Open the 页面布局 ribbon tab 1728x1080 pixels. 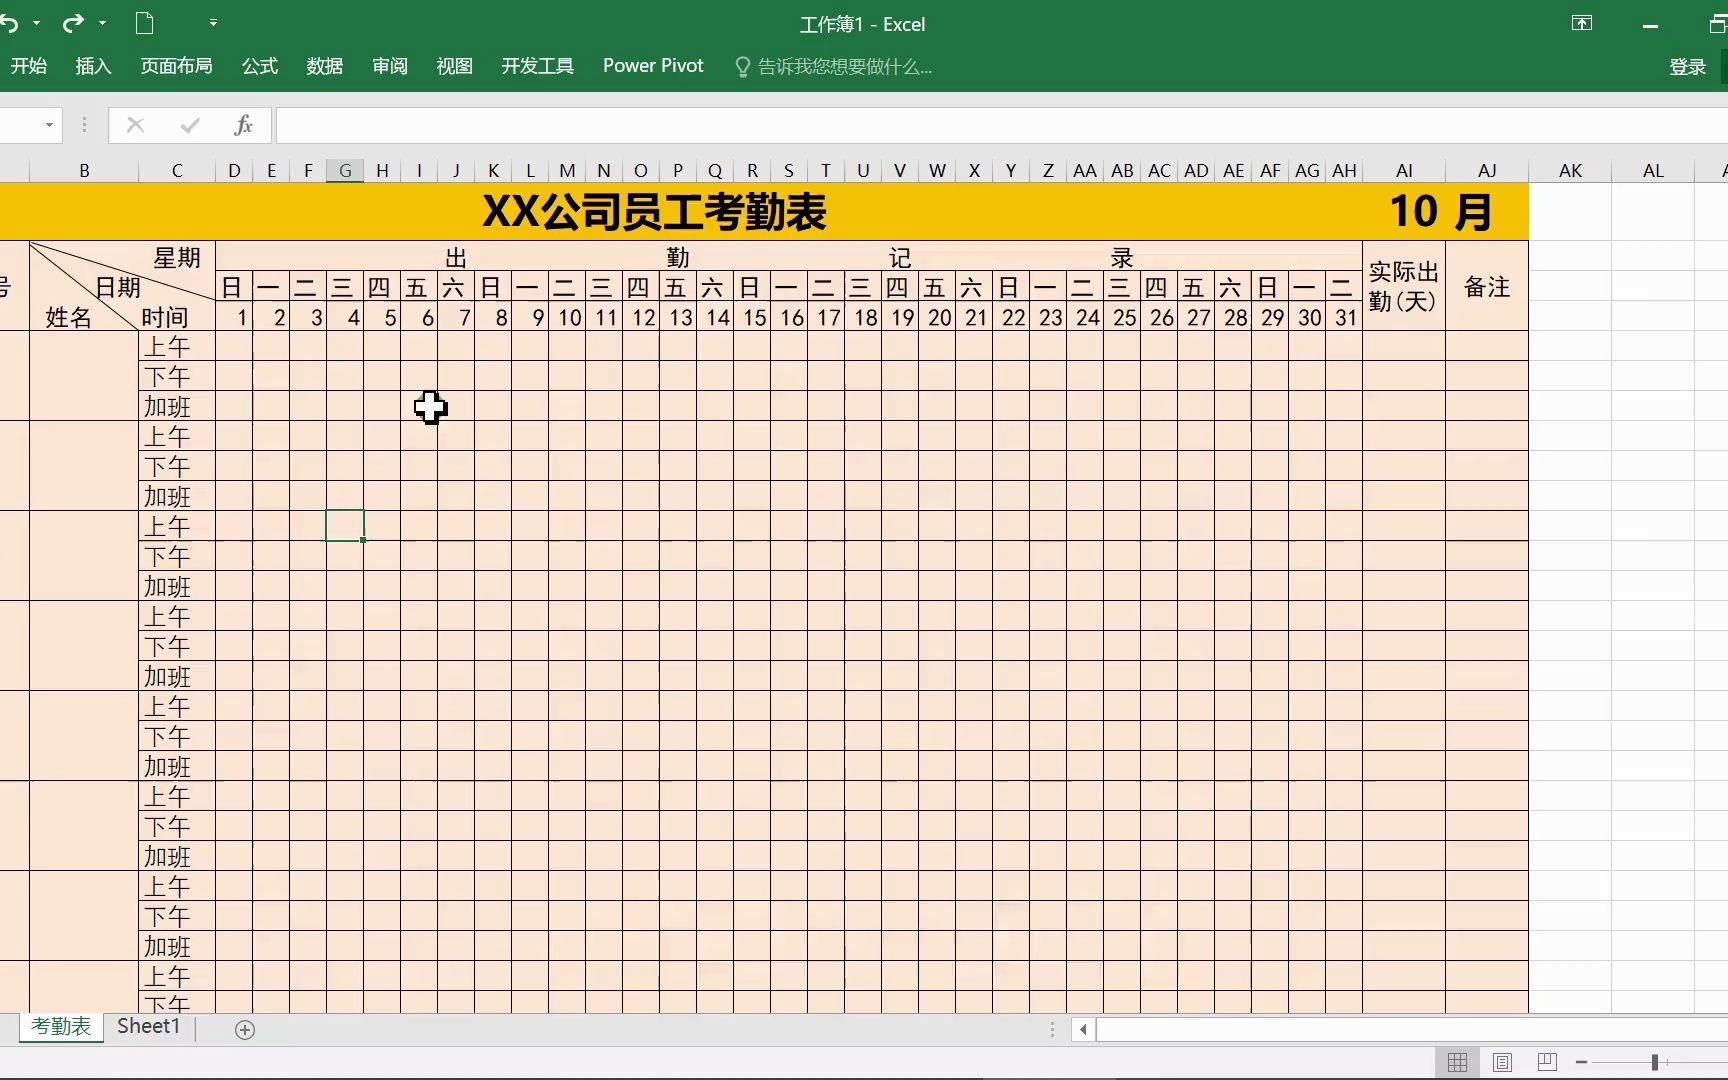176,66
